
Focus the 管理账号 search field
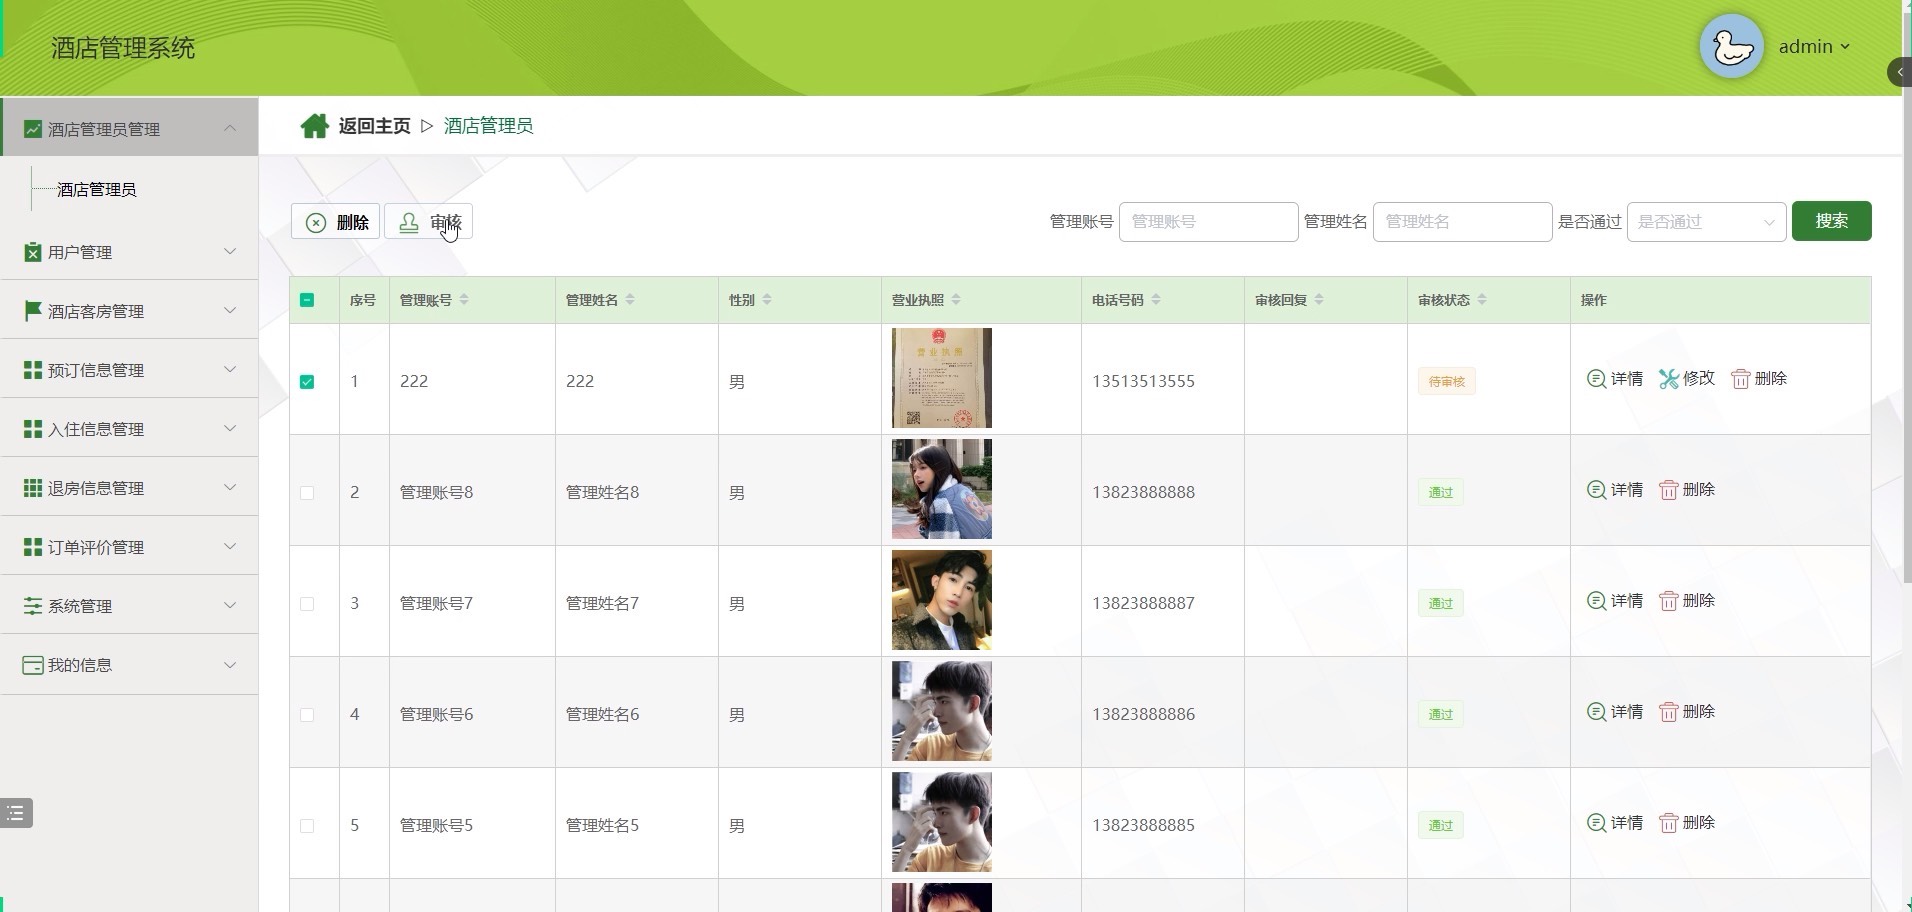click(x=1208, y=222)
